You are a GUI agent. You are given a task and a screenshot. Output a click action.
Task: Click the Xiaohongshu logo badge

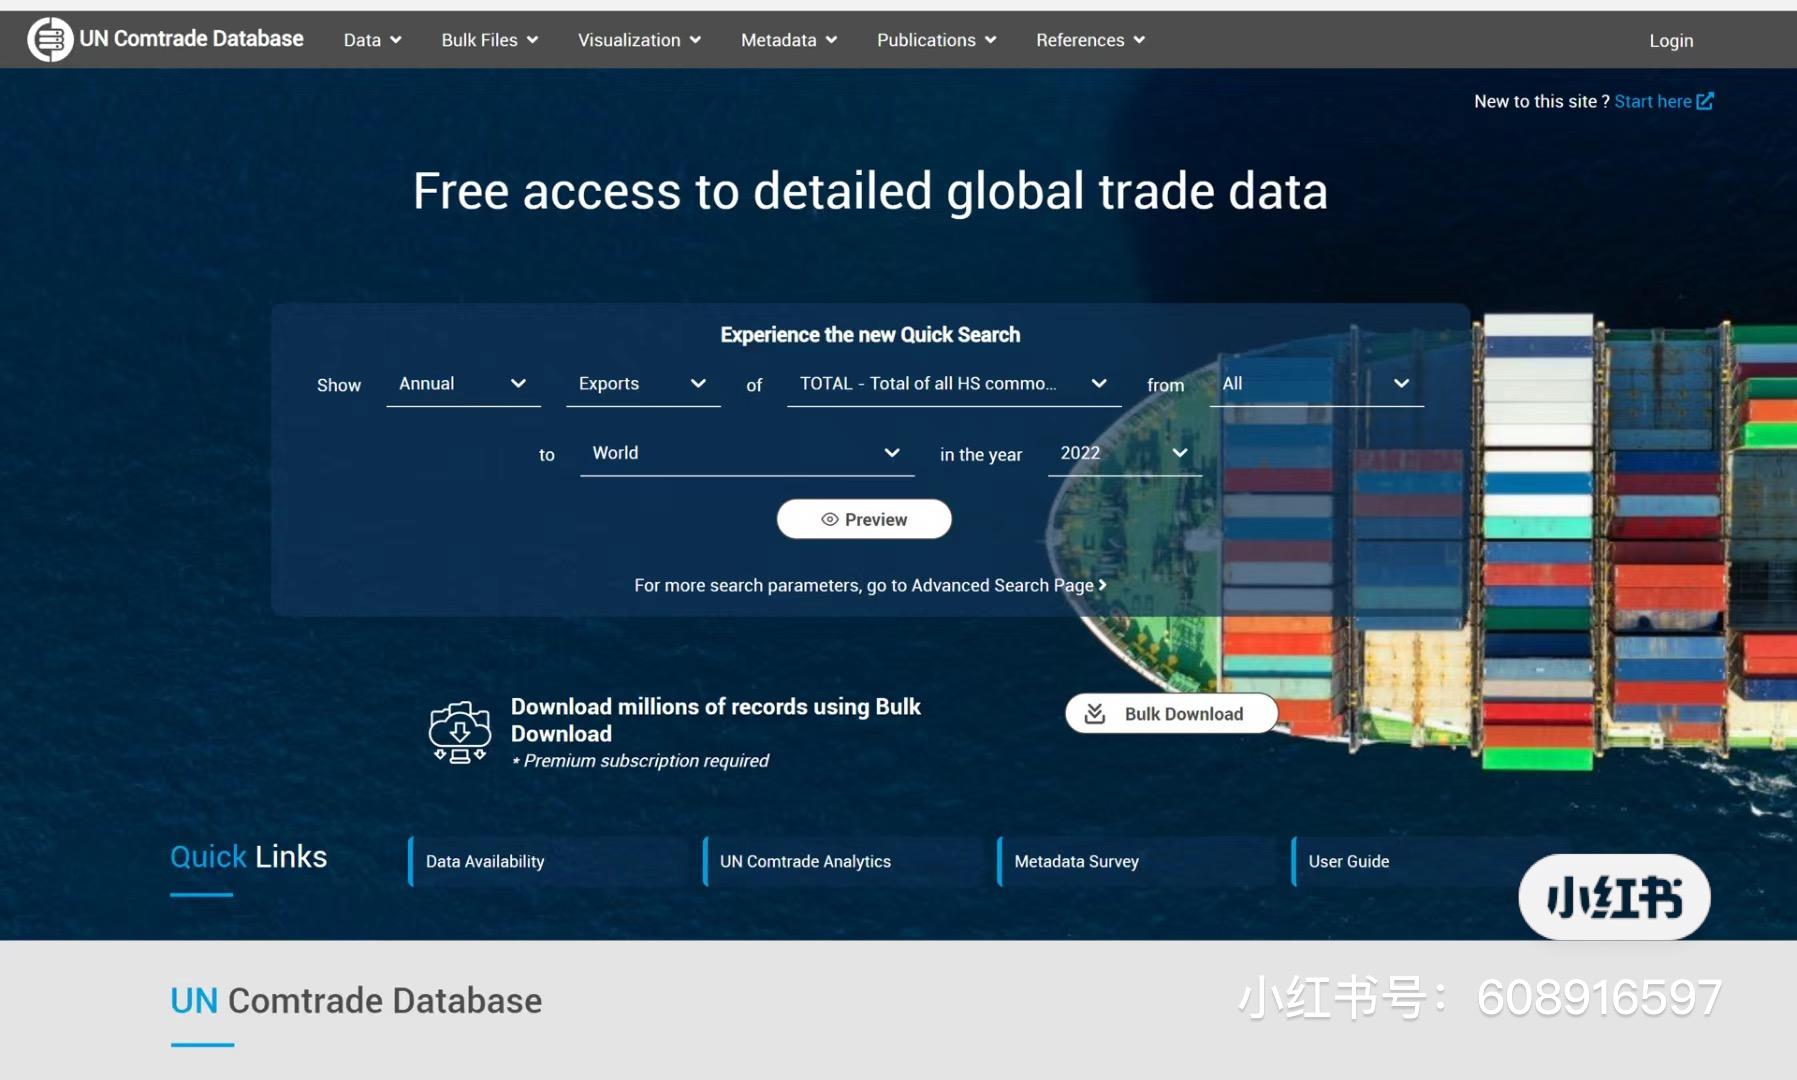coord(1613,897)
